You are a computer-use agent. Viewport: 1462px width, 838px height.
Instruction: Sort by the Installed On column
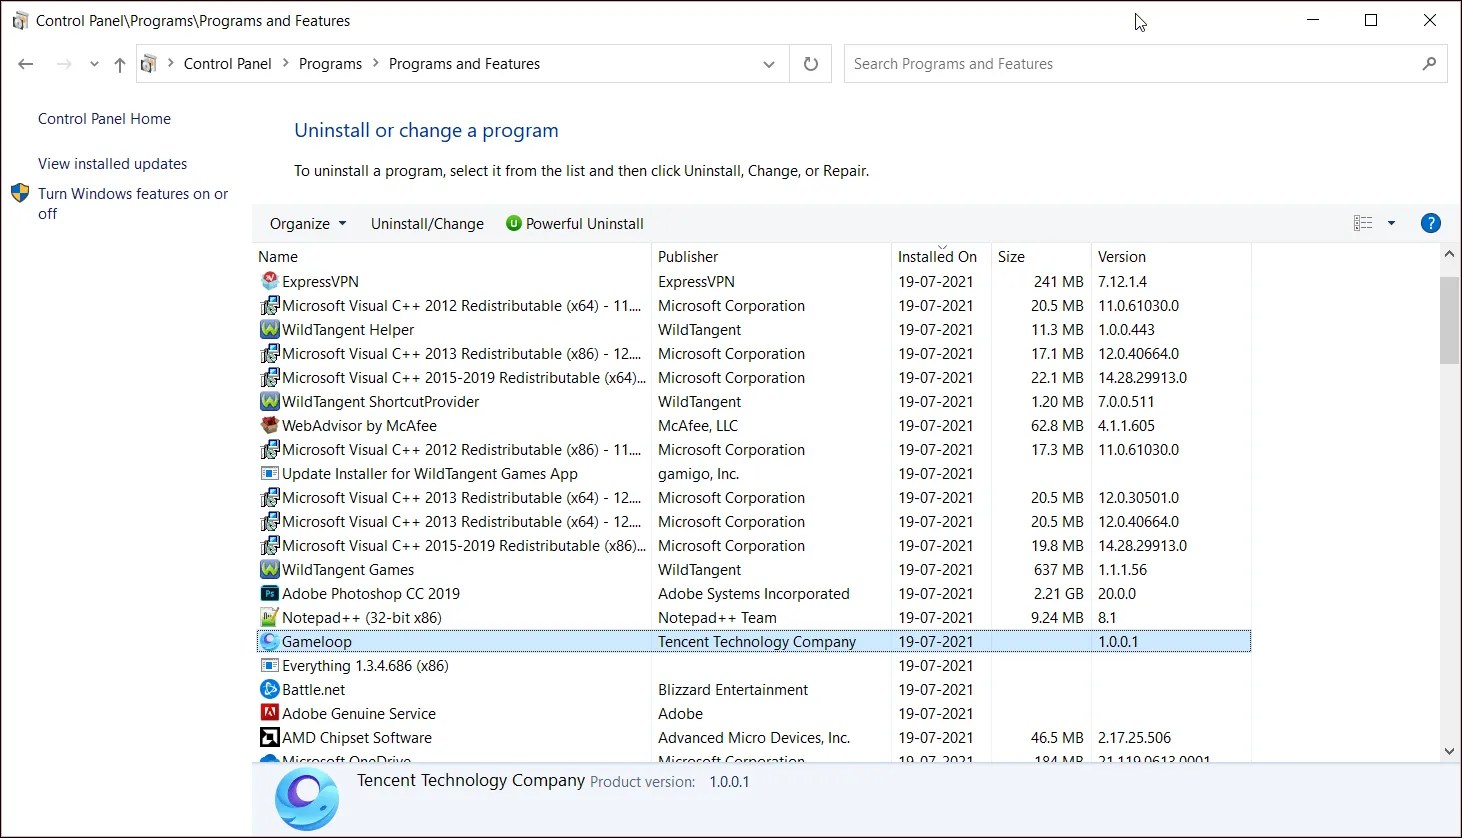(936, 256)
